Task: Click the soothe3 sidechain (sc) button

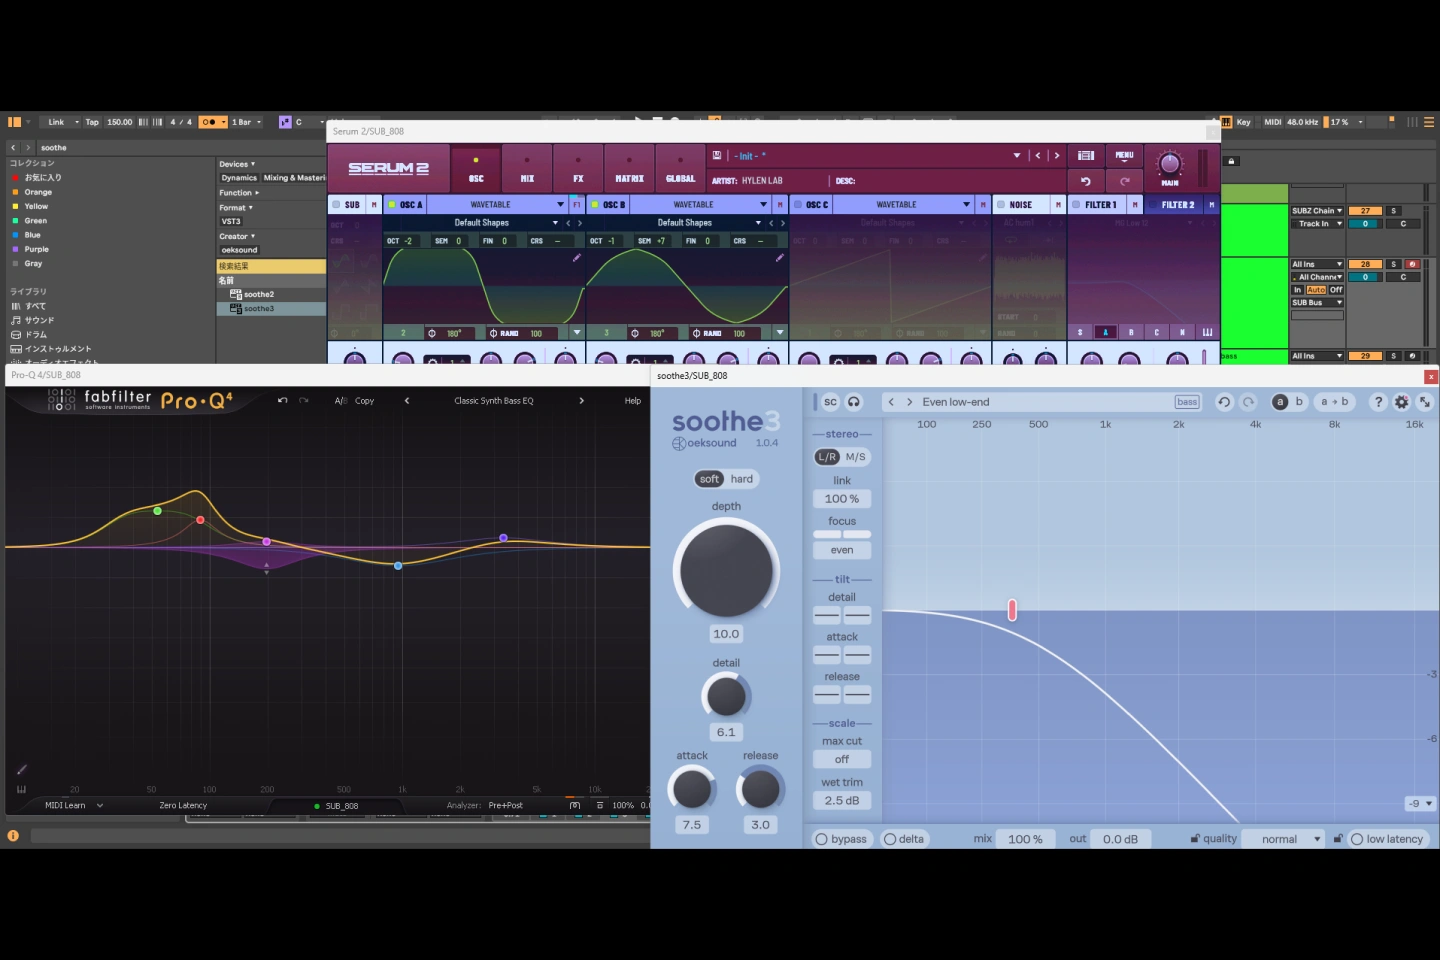Action: pyautogui.click(x=830, y=402)
